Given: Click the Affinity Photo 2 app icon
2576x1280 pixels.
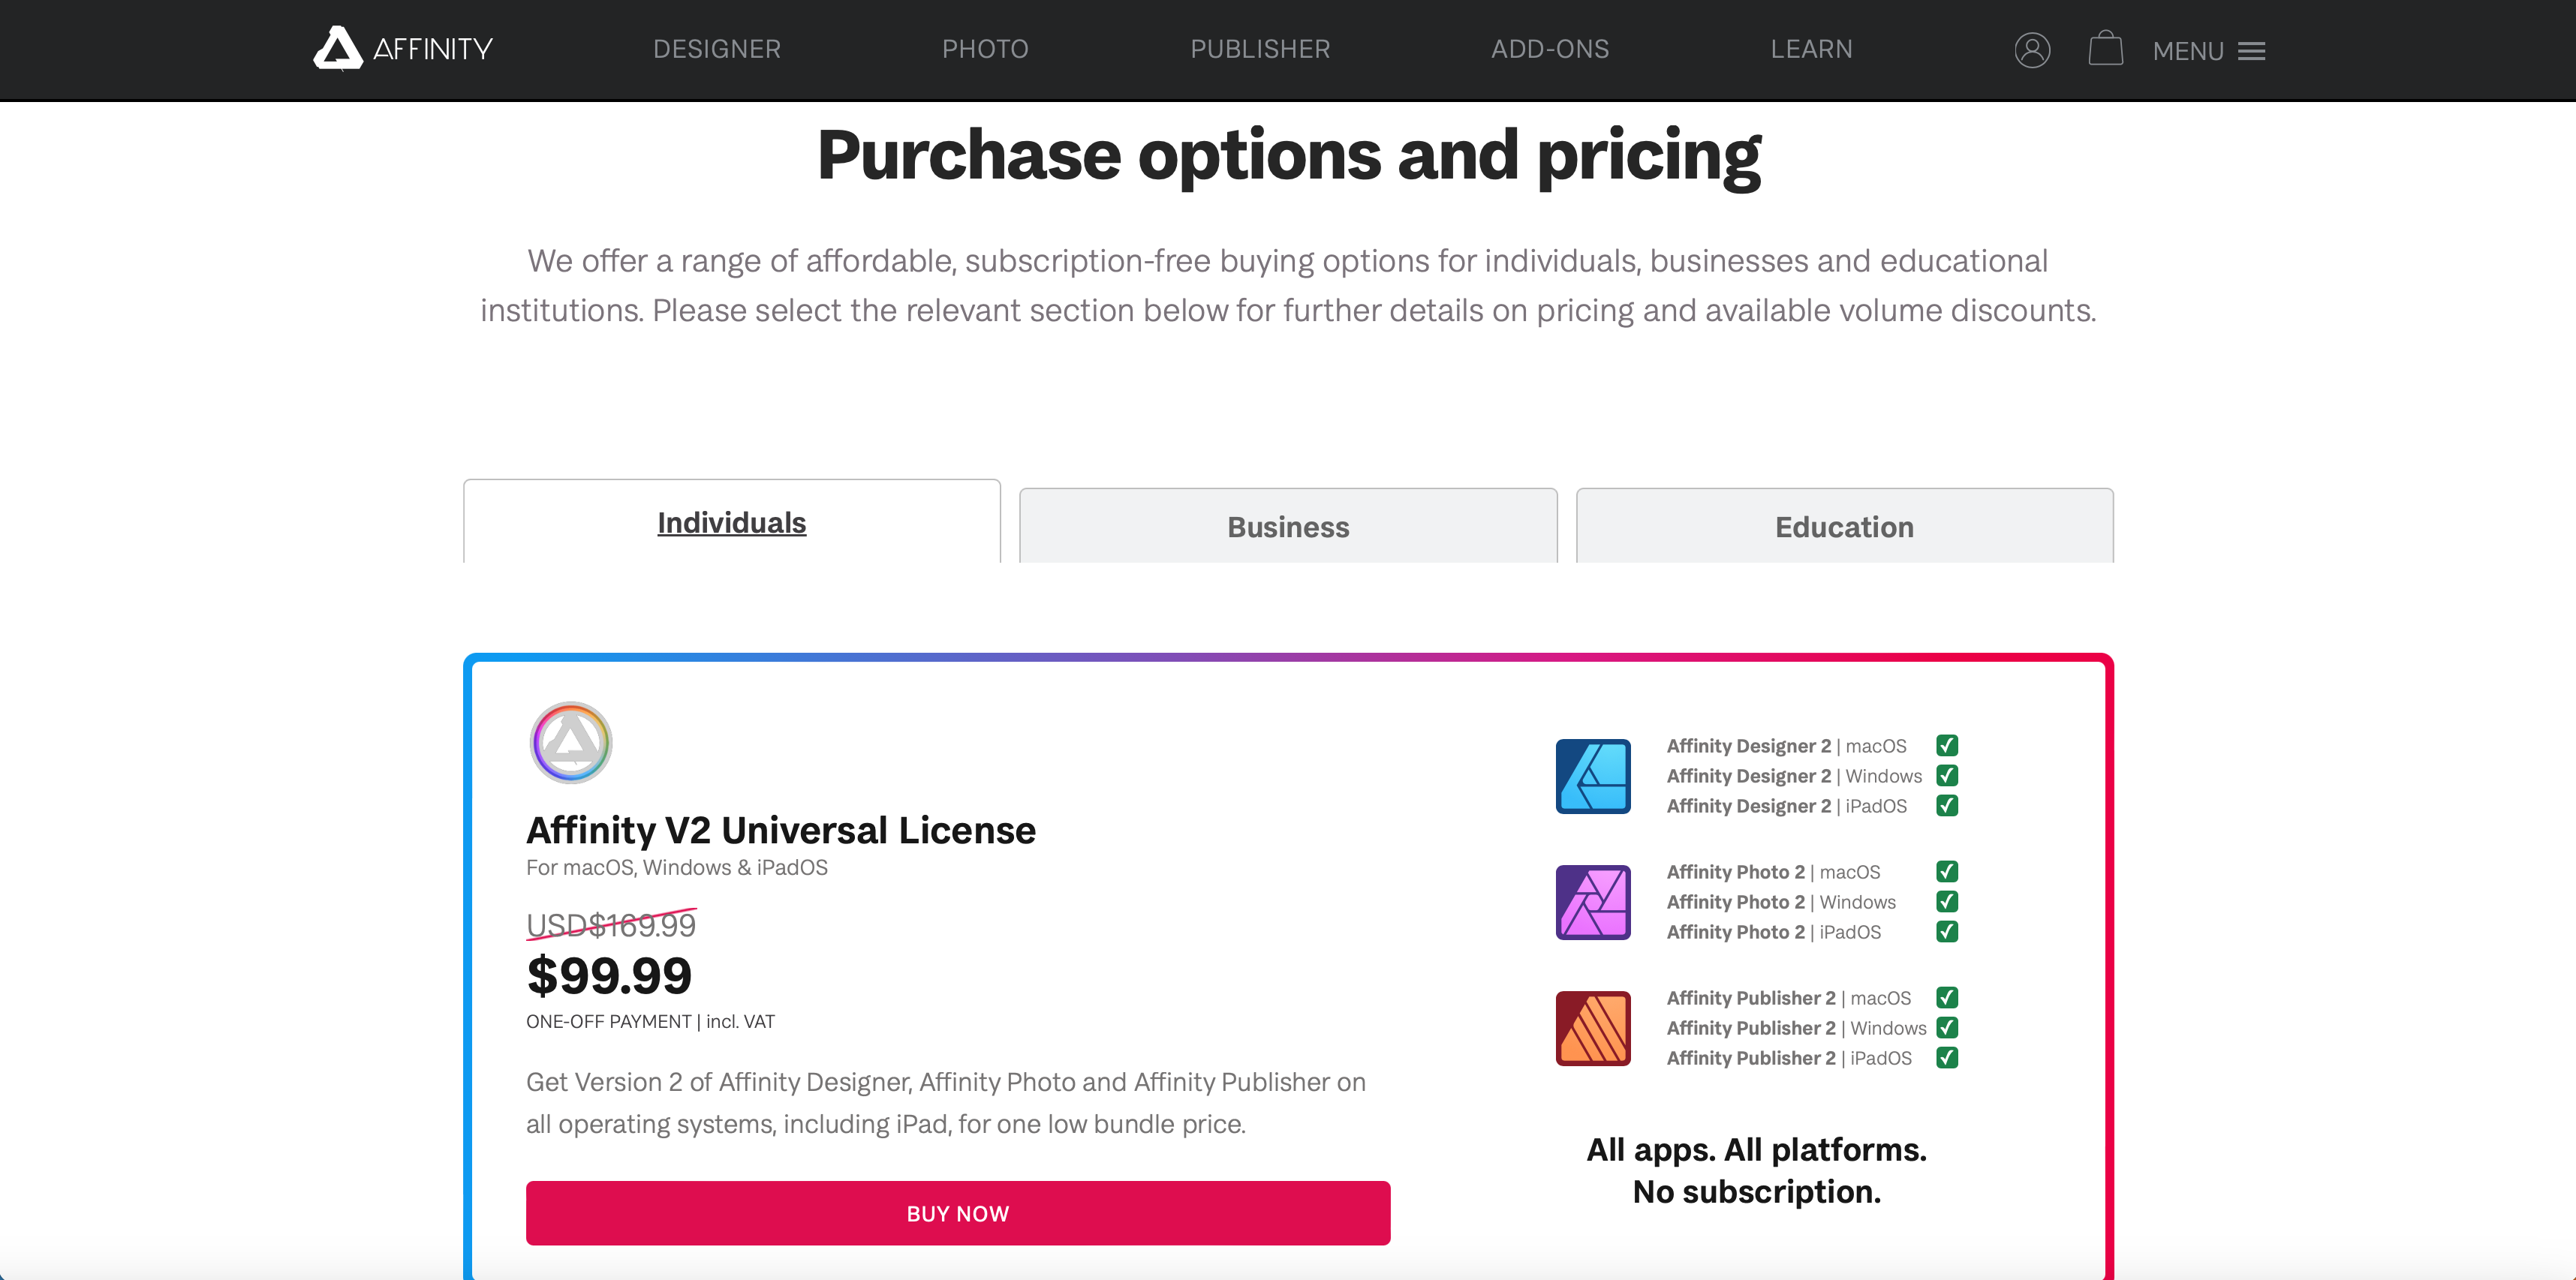Looking at the screenshot, I should pos(1593,902).
